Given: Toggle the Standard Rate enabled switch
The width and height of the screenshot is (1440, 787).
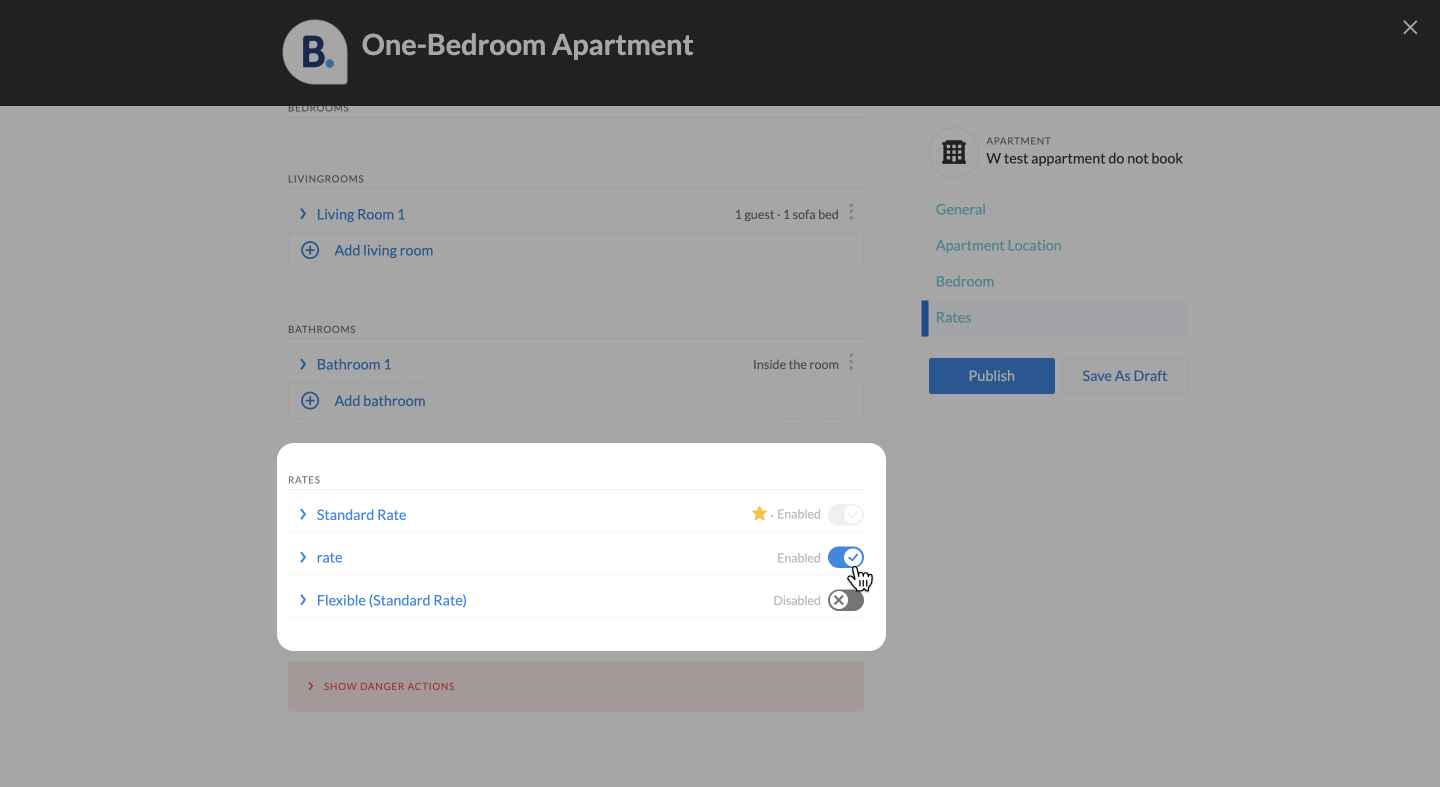Looking at the screenshot, I should tap(845, 514).
